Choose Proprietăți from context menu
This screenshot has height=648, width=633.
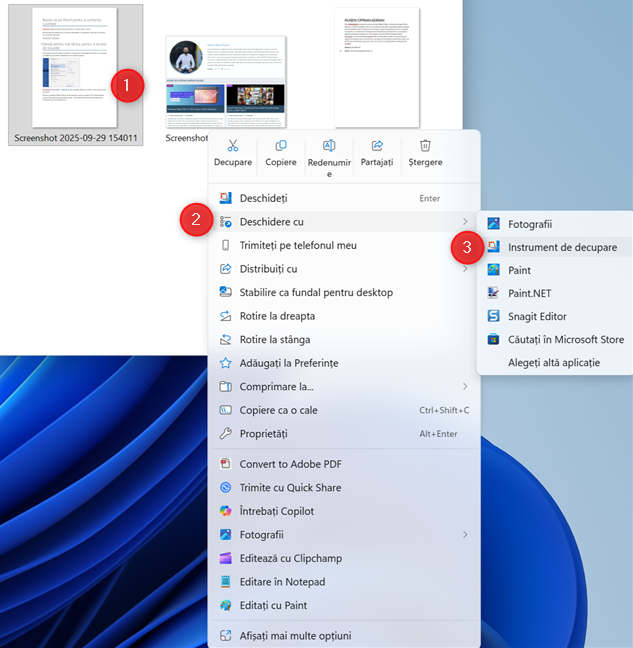263,433
